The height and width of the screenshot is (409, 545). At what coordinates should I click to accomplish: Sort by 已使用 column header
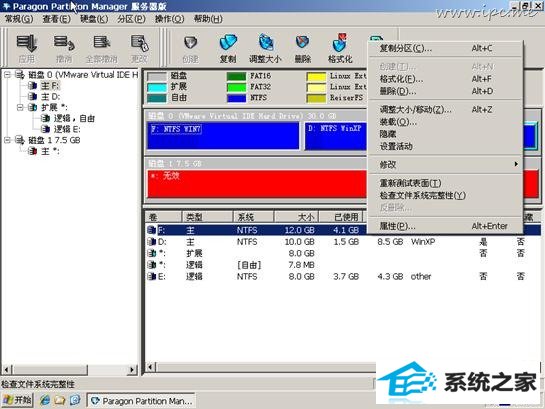(x=341, y=217)
